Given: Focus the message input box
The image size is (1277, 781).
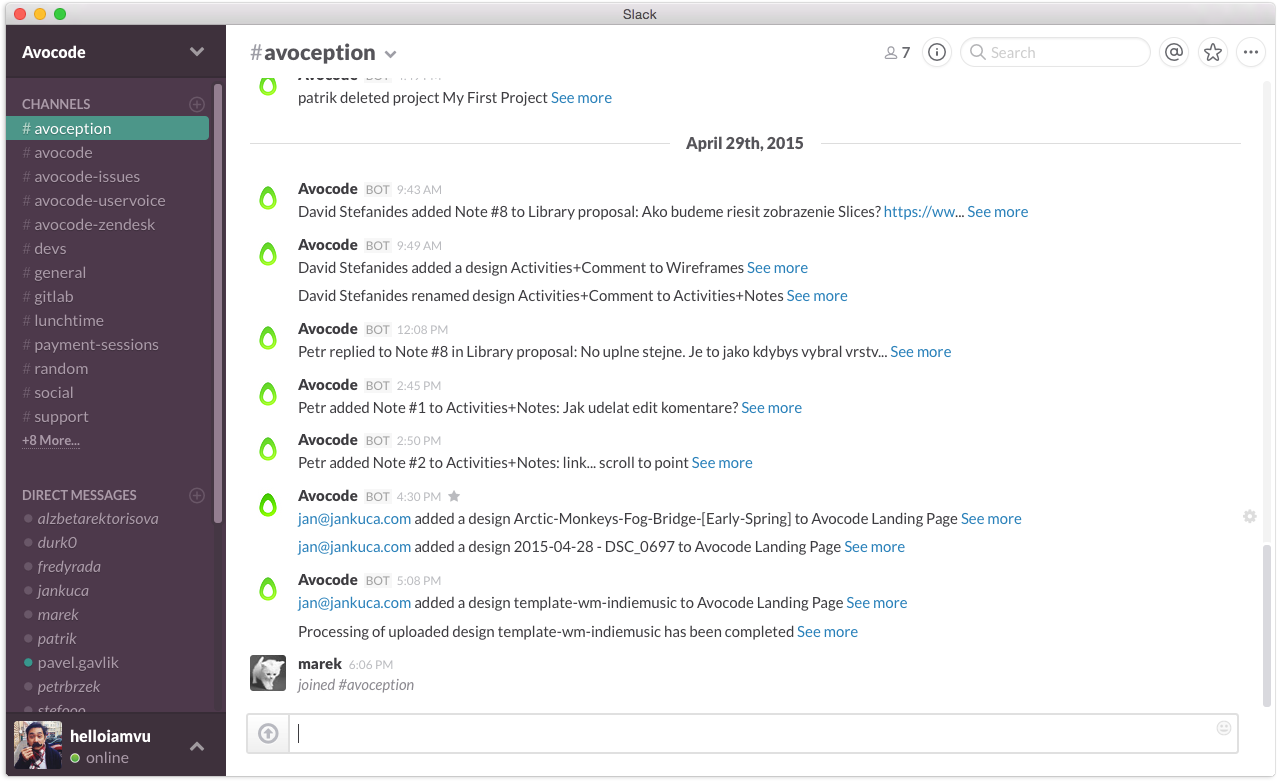Looking at the screenshot, I should pyautogui.click(x=763, y=733).
